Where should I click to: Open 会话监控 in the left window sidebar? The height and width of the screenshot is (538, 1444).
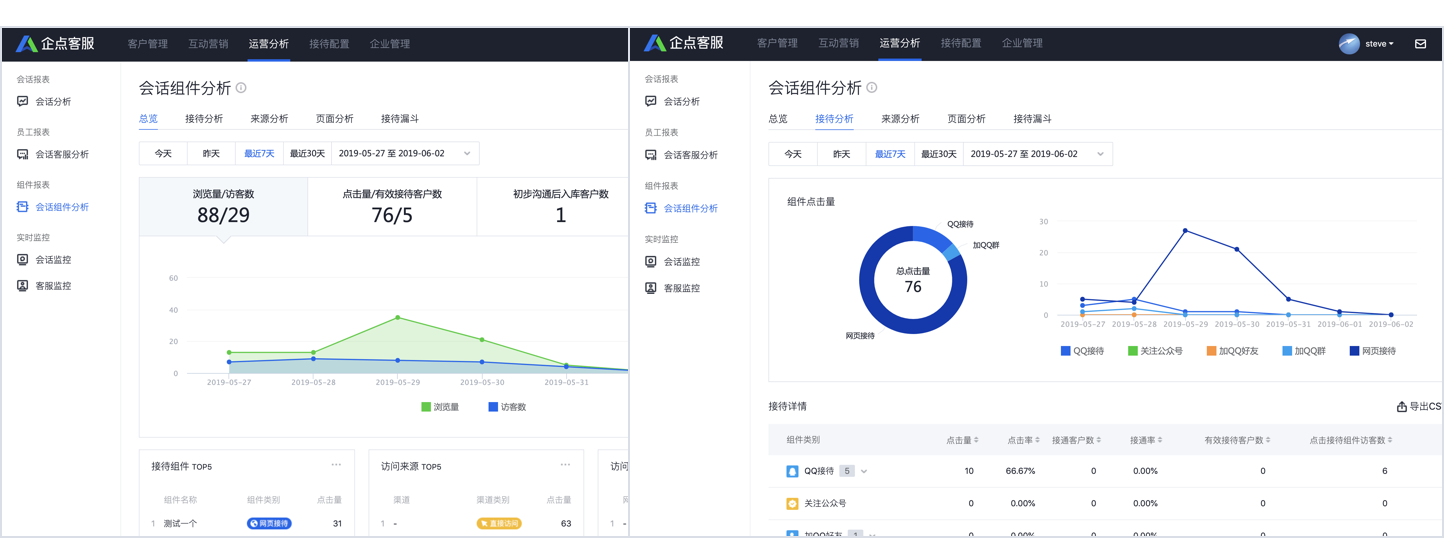(44, 260)
